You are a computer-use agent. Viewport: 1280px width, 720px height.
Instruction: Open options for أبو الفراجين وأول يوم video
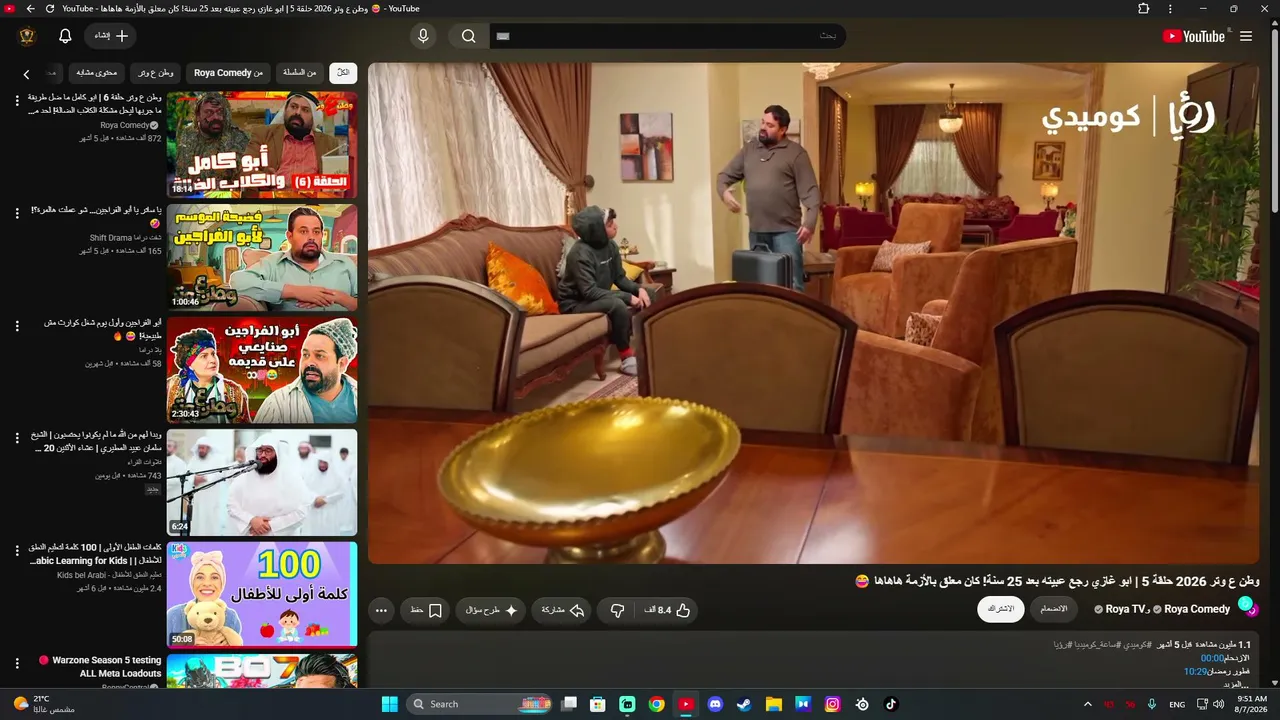coord(17,326)
